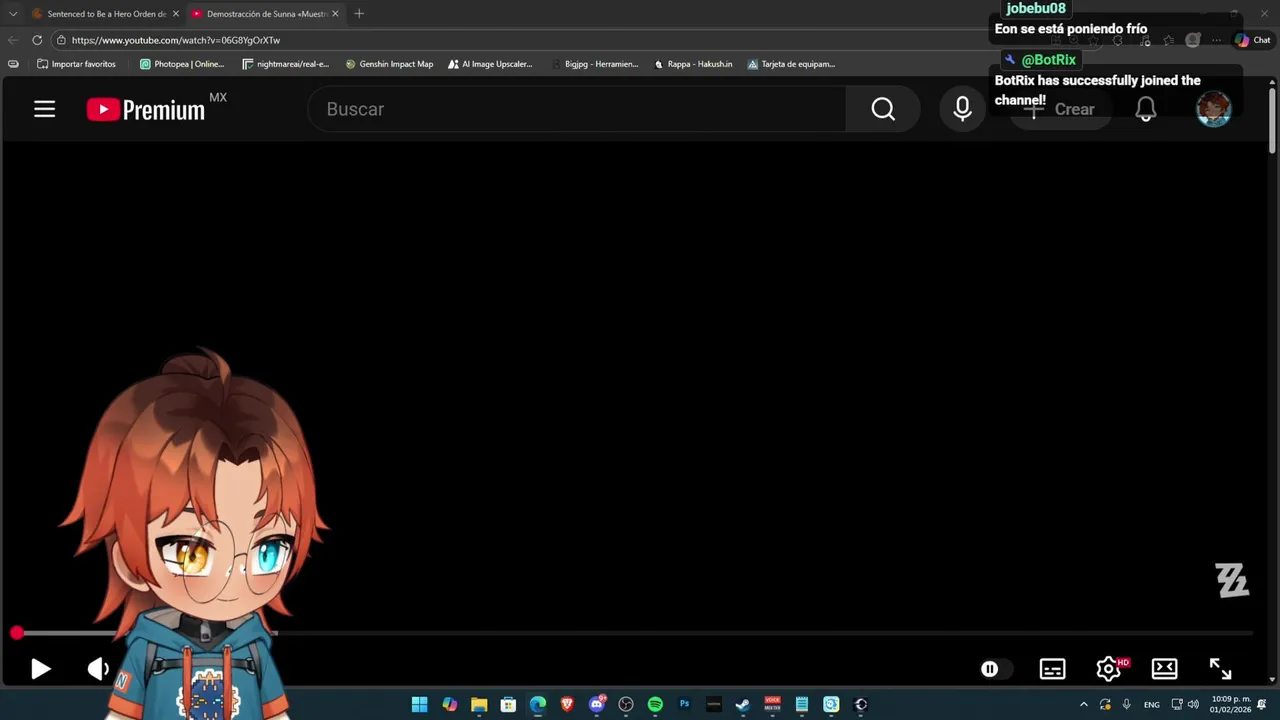Open the browser Chat sidebar button
This screenshot has height=720, width=1280.
pyautogui.click(x=1253, y=40)
